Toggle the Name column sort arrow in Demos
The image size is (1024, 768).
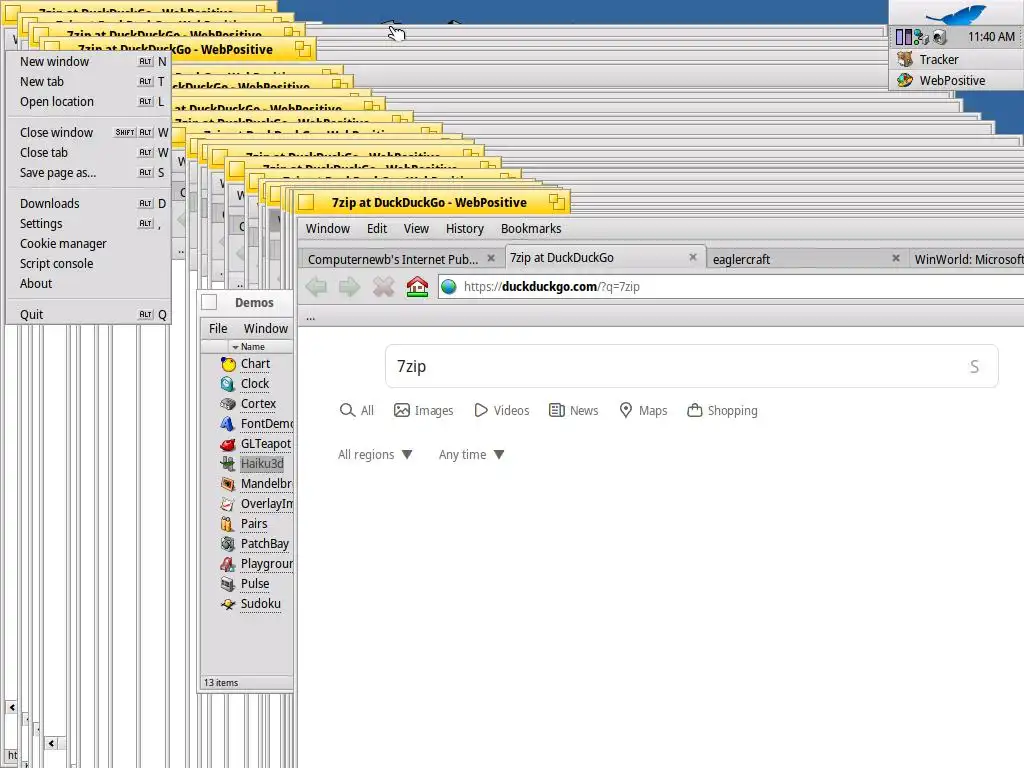click(x=235, y=347)
